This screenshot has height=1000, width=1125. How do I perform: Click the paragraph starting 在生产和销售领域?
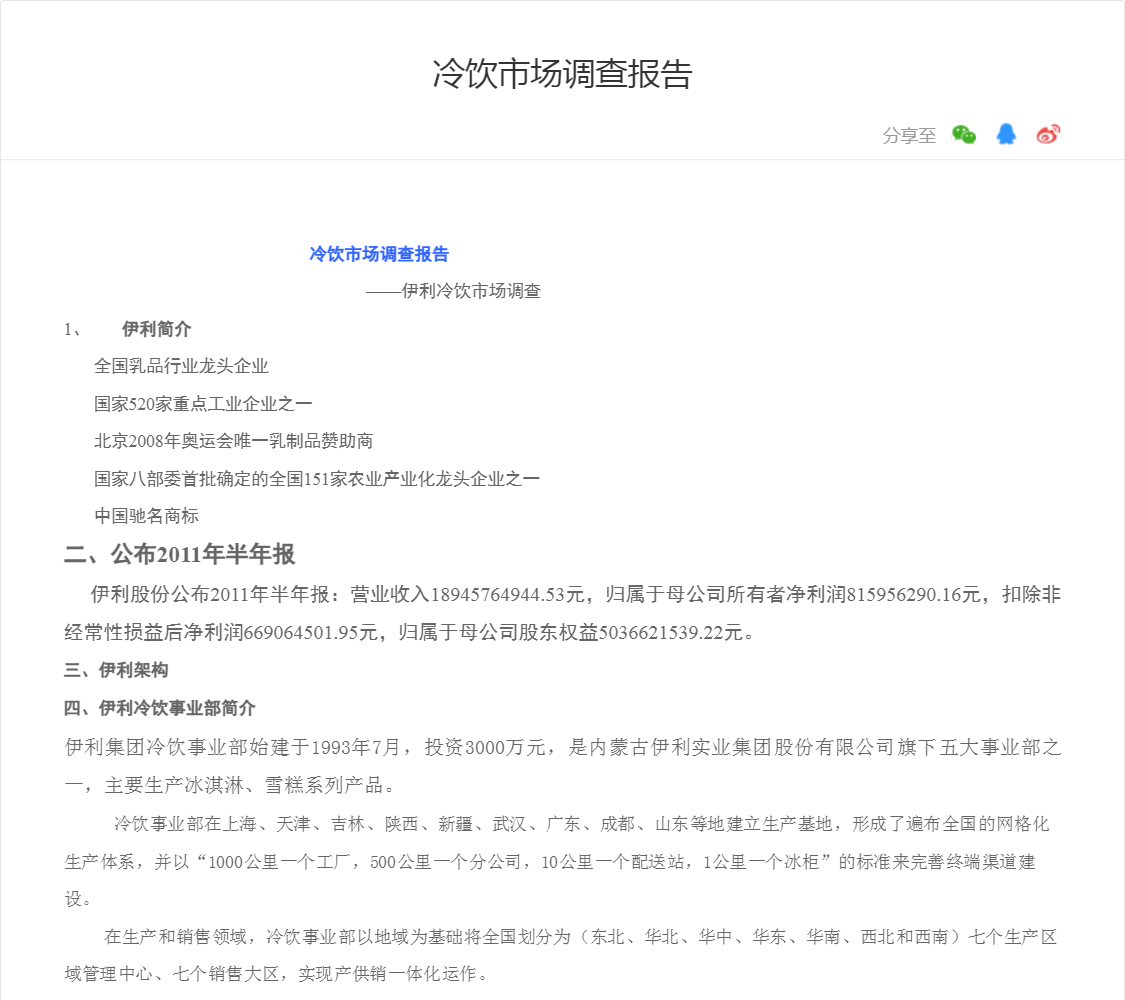[561, 955]
